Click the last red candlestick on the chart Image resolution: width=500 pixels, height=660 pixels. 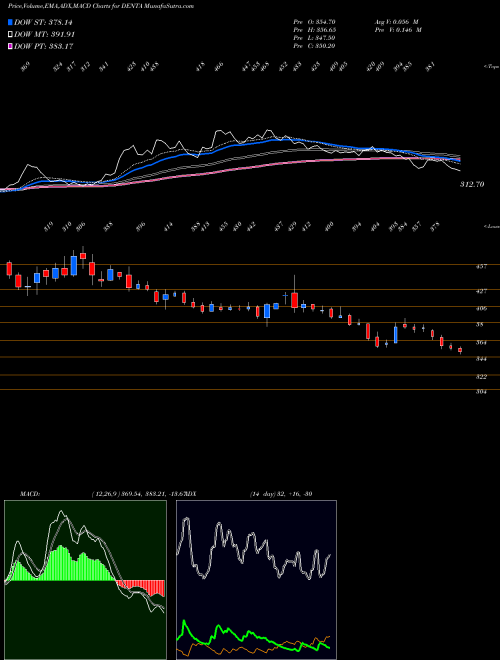point(460,350)
